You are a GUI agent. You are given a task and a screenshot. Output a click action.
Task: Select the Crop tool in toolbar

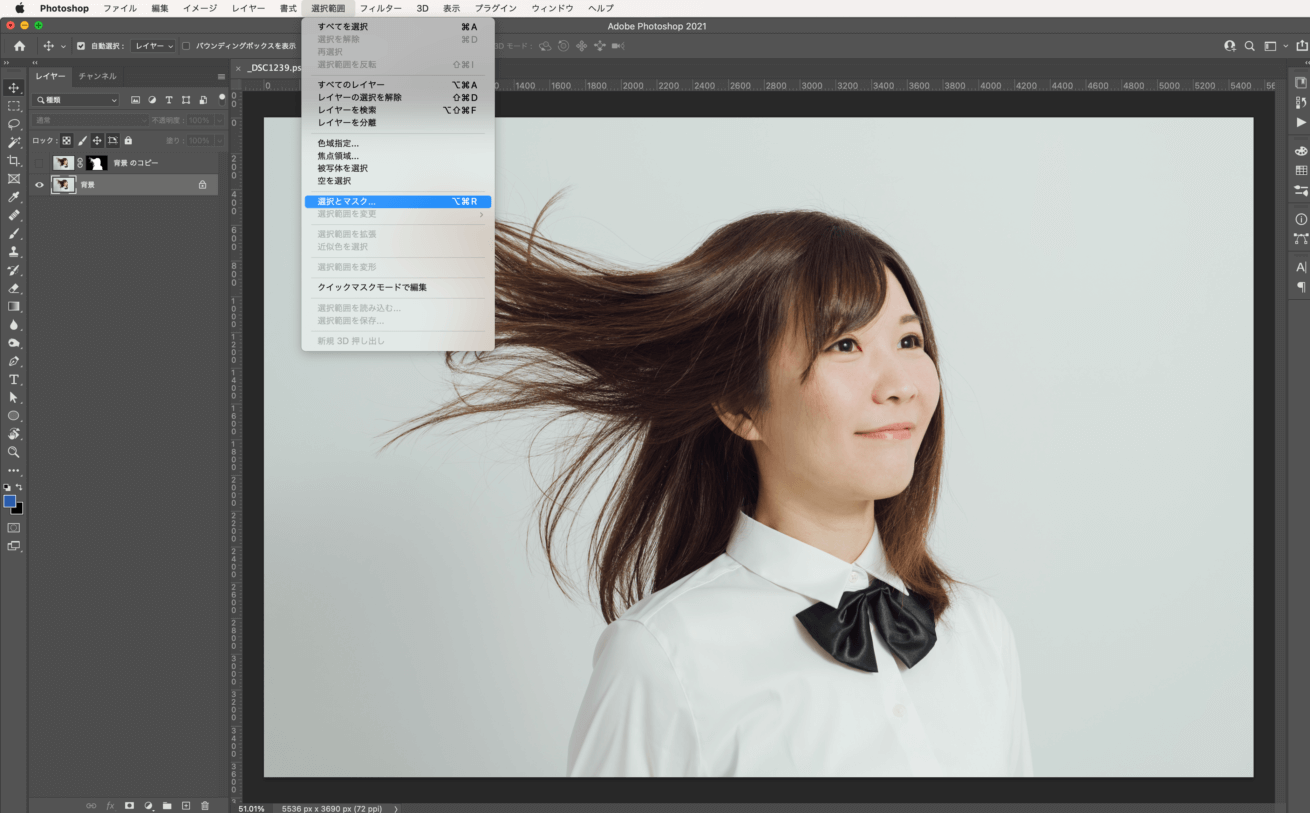tap(14, 161)
